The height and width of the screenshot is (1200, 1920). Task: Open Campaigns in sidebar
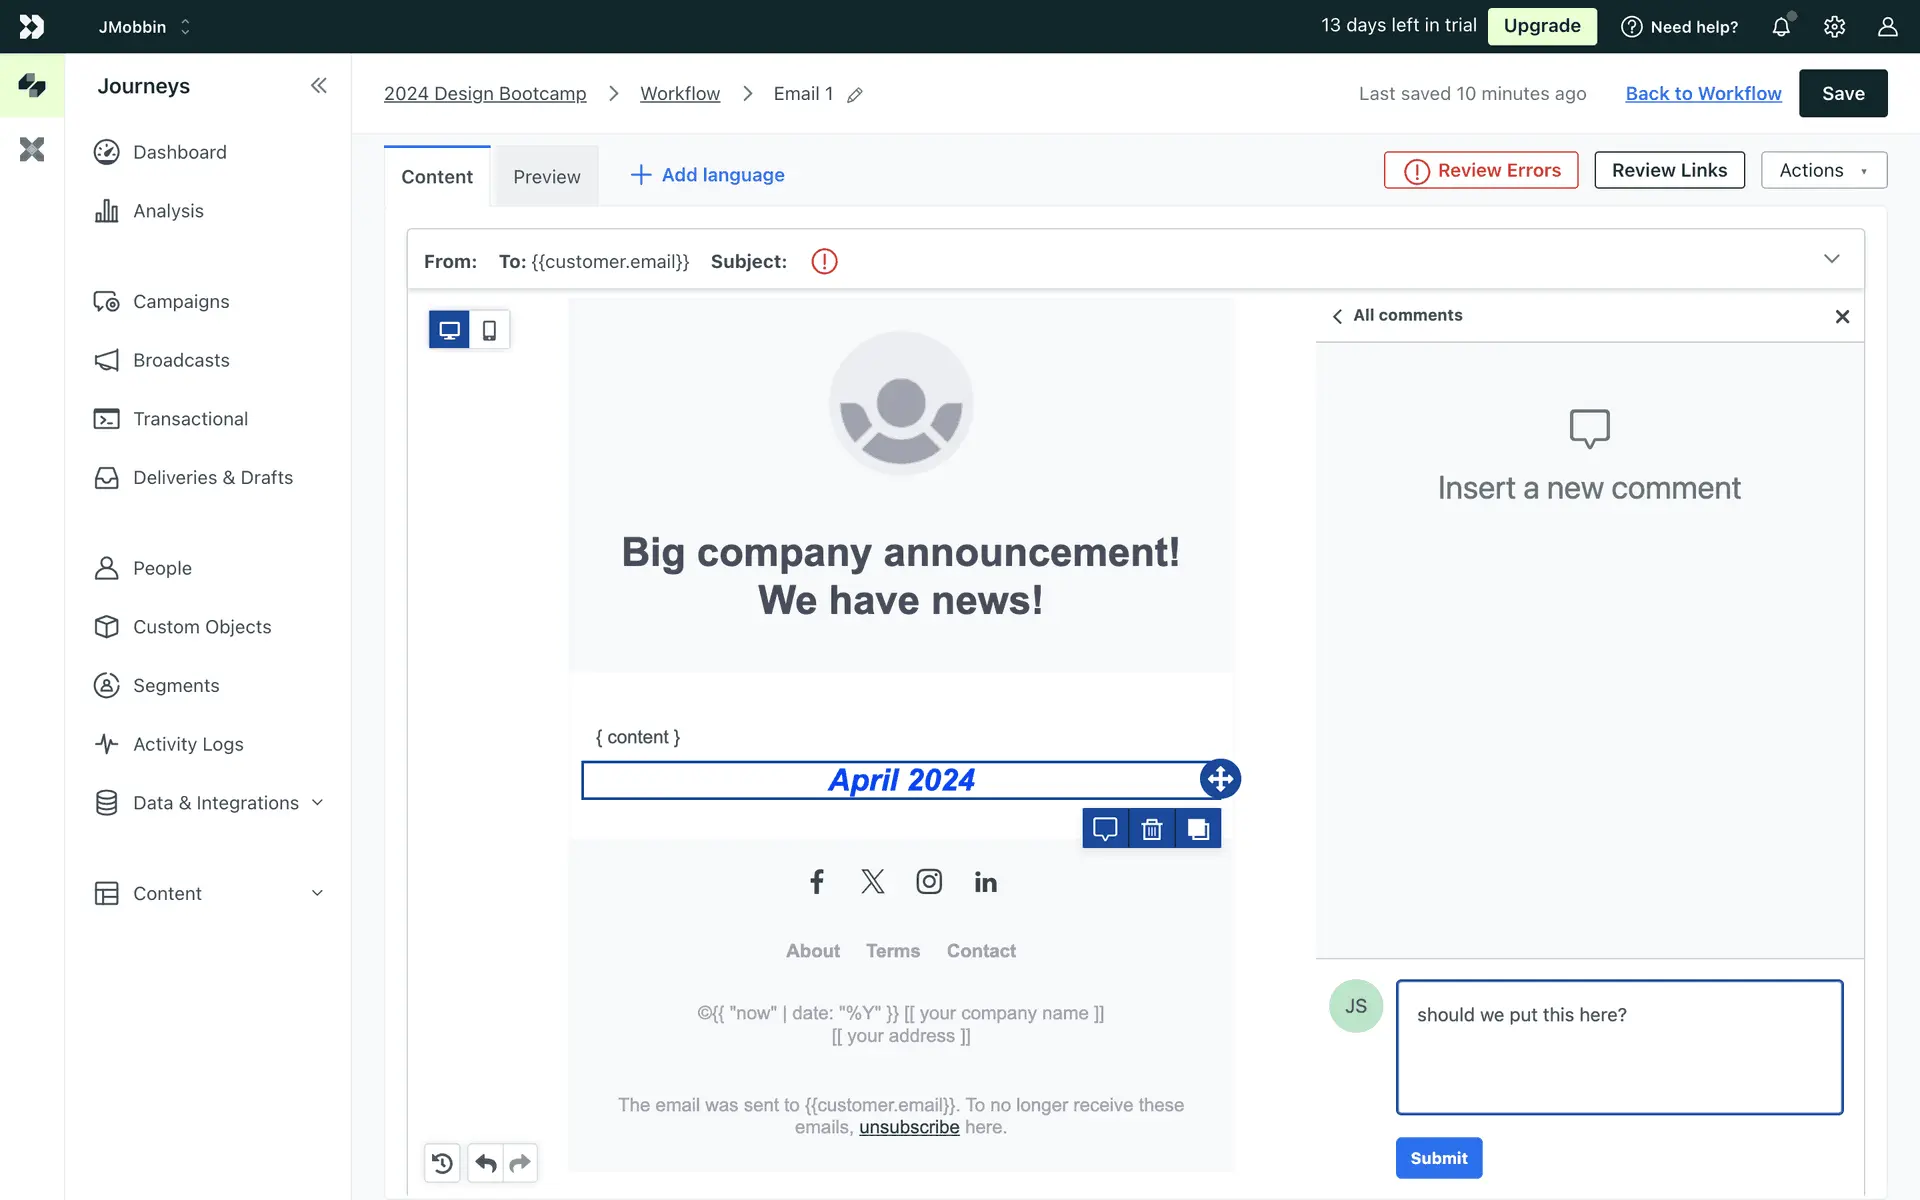click(x=181, y=302)
